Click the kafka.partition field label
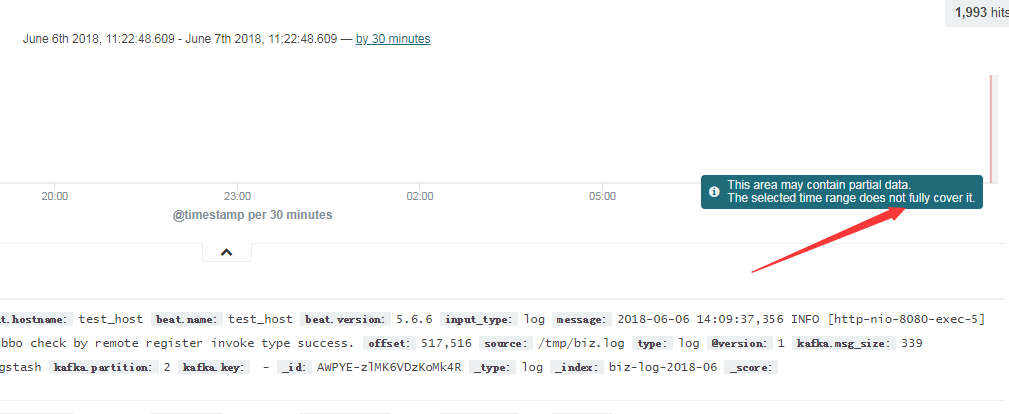This screenshot has width=1009, height=414. click(x=101, y=367)
